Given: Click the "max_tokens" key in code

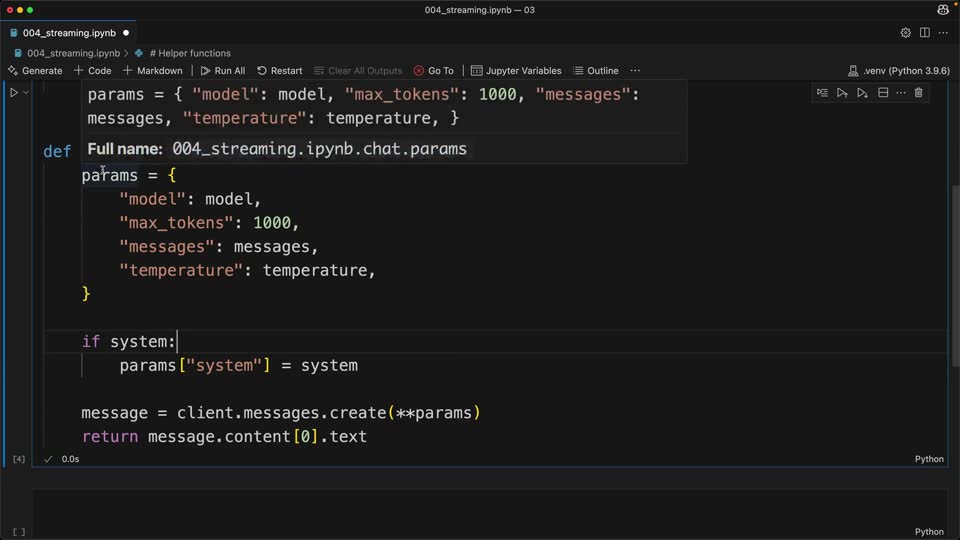Looking at the screenshot, I should [176, 223].
